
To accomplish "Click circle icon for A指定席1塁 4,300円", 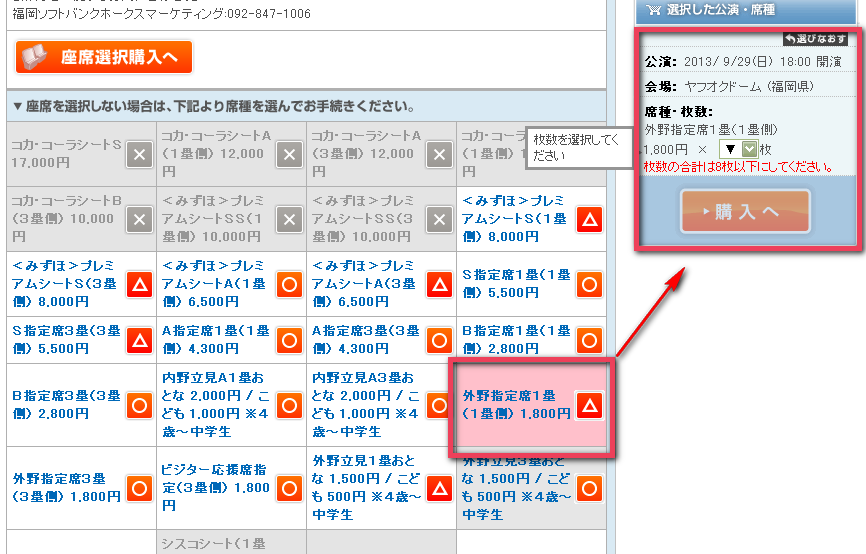I will (289, 340).
